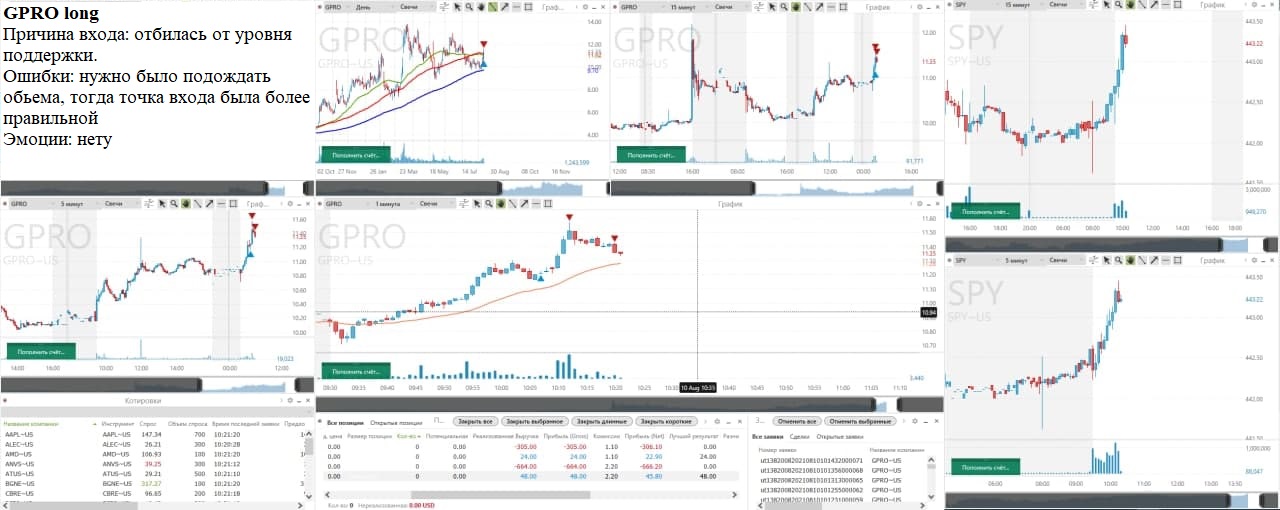
Task: Pick horizontal line tool in GPRO 15-minute chart
Action: 830,6
